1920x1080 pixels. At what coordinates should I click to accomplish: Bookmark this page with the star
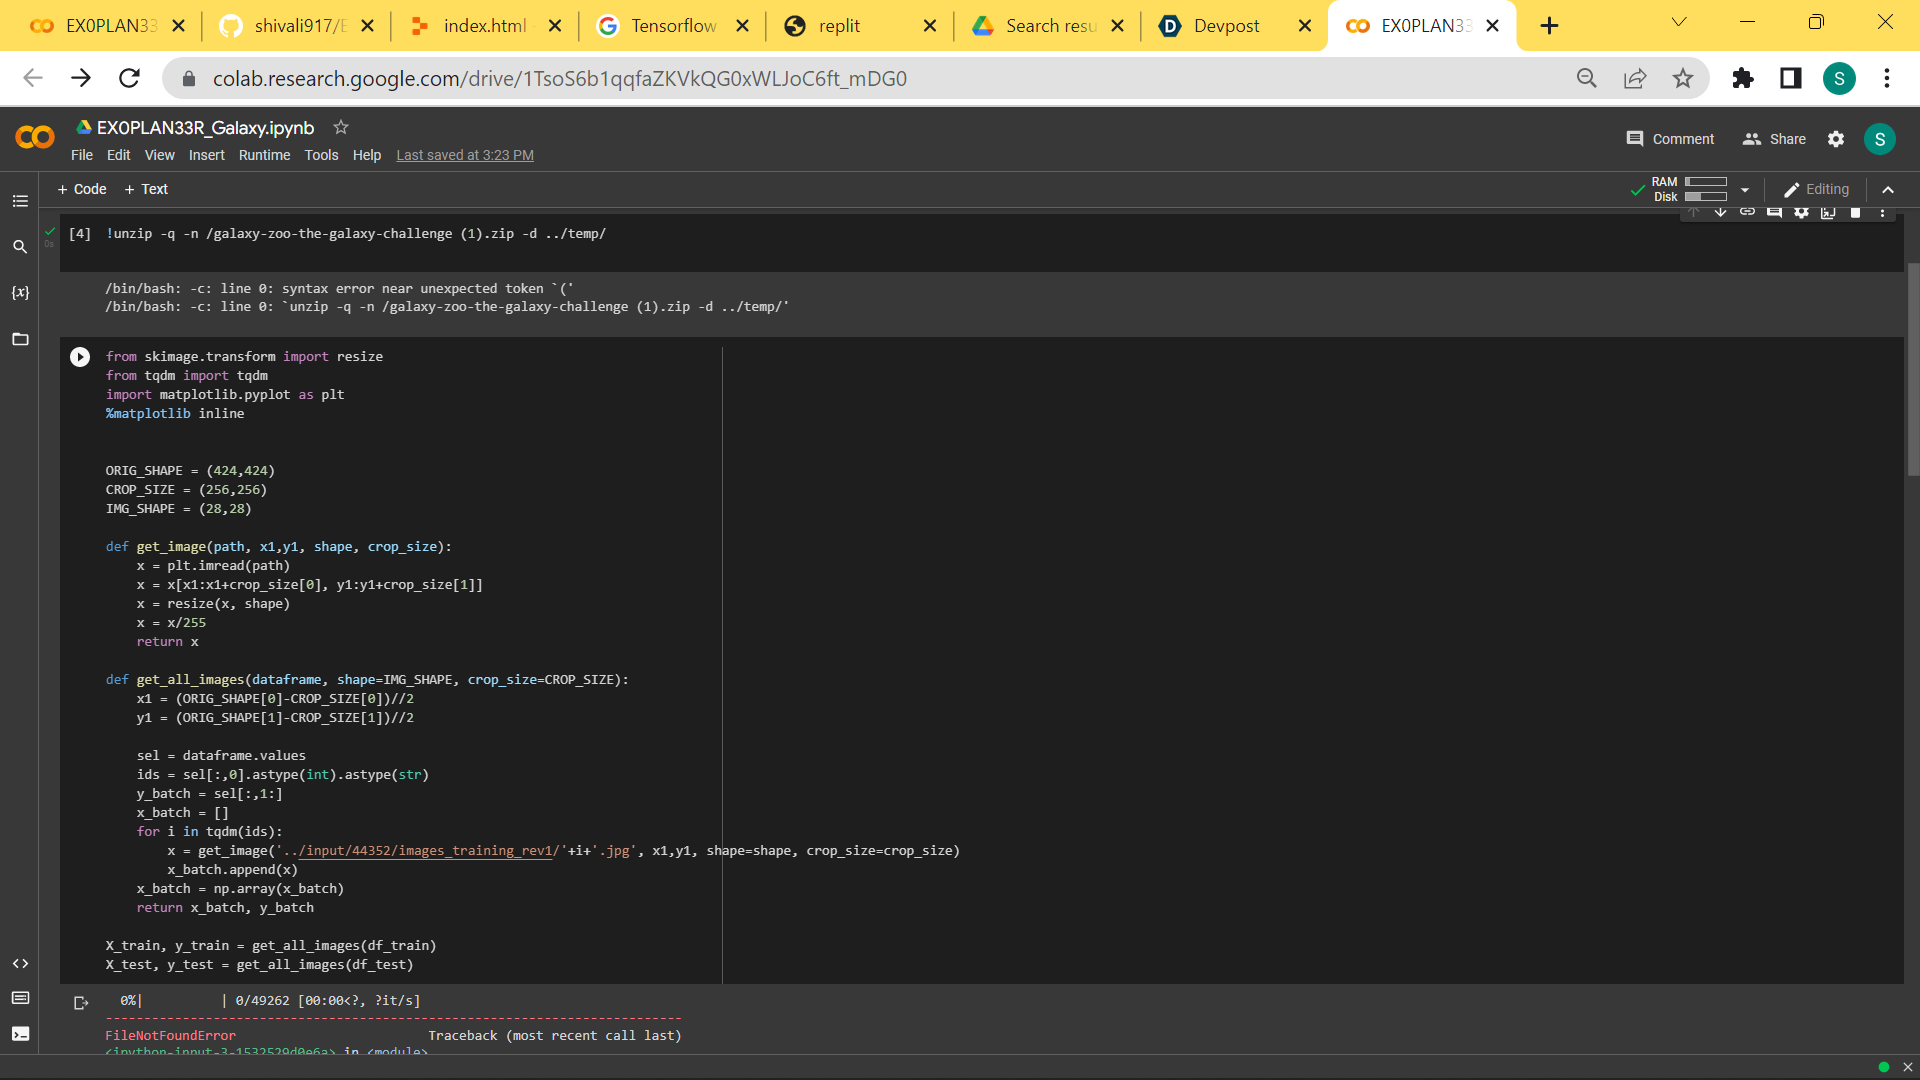tap(1683, 78)
